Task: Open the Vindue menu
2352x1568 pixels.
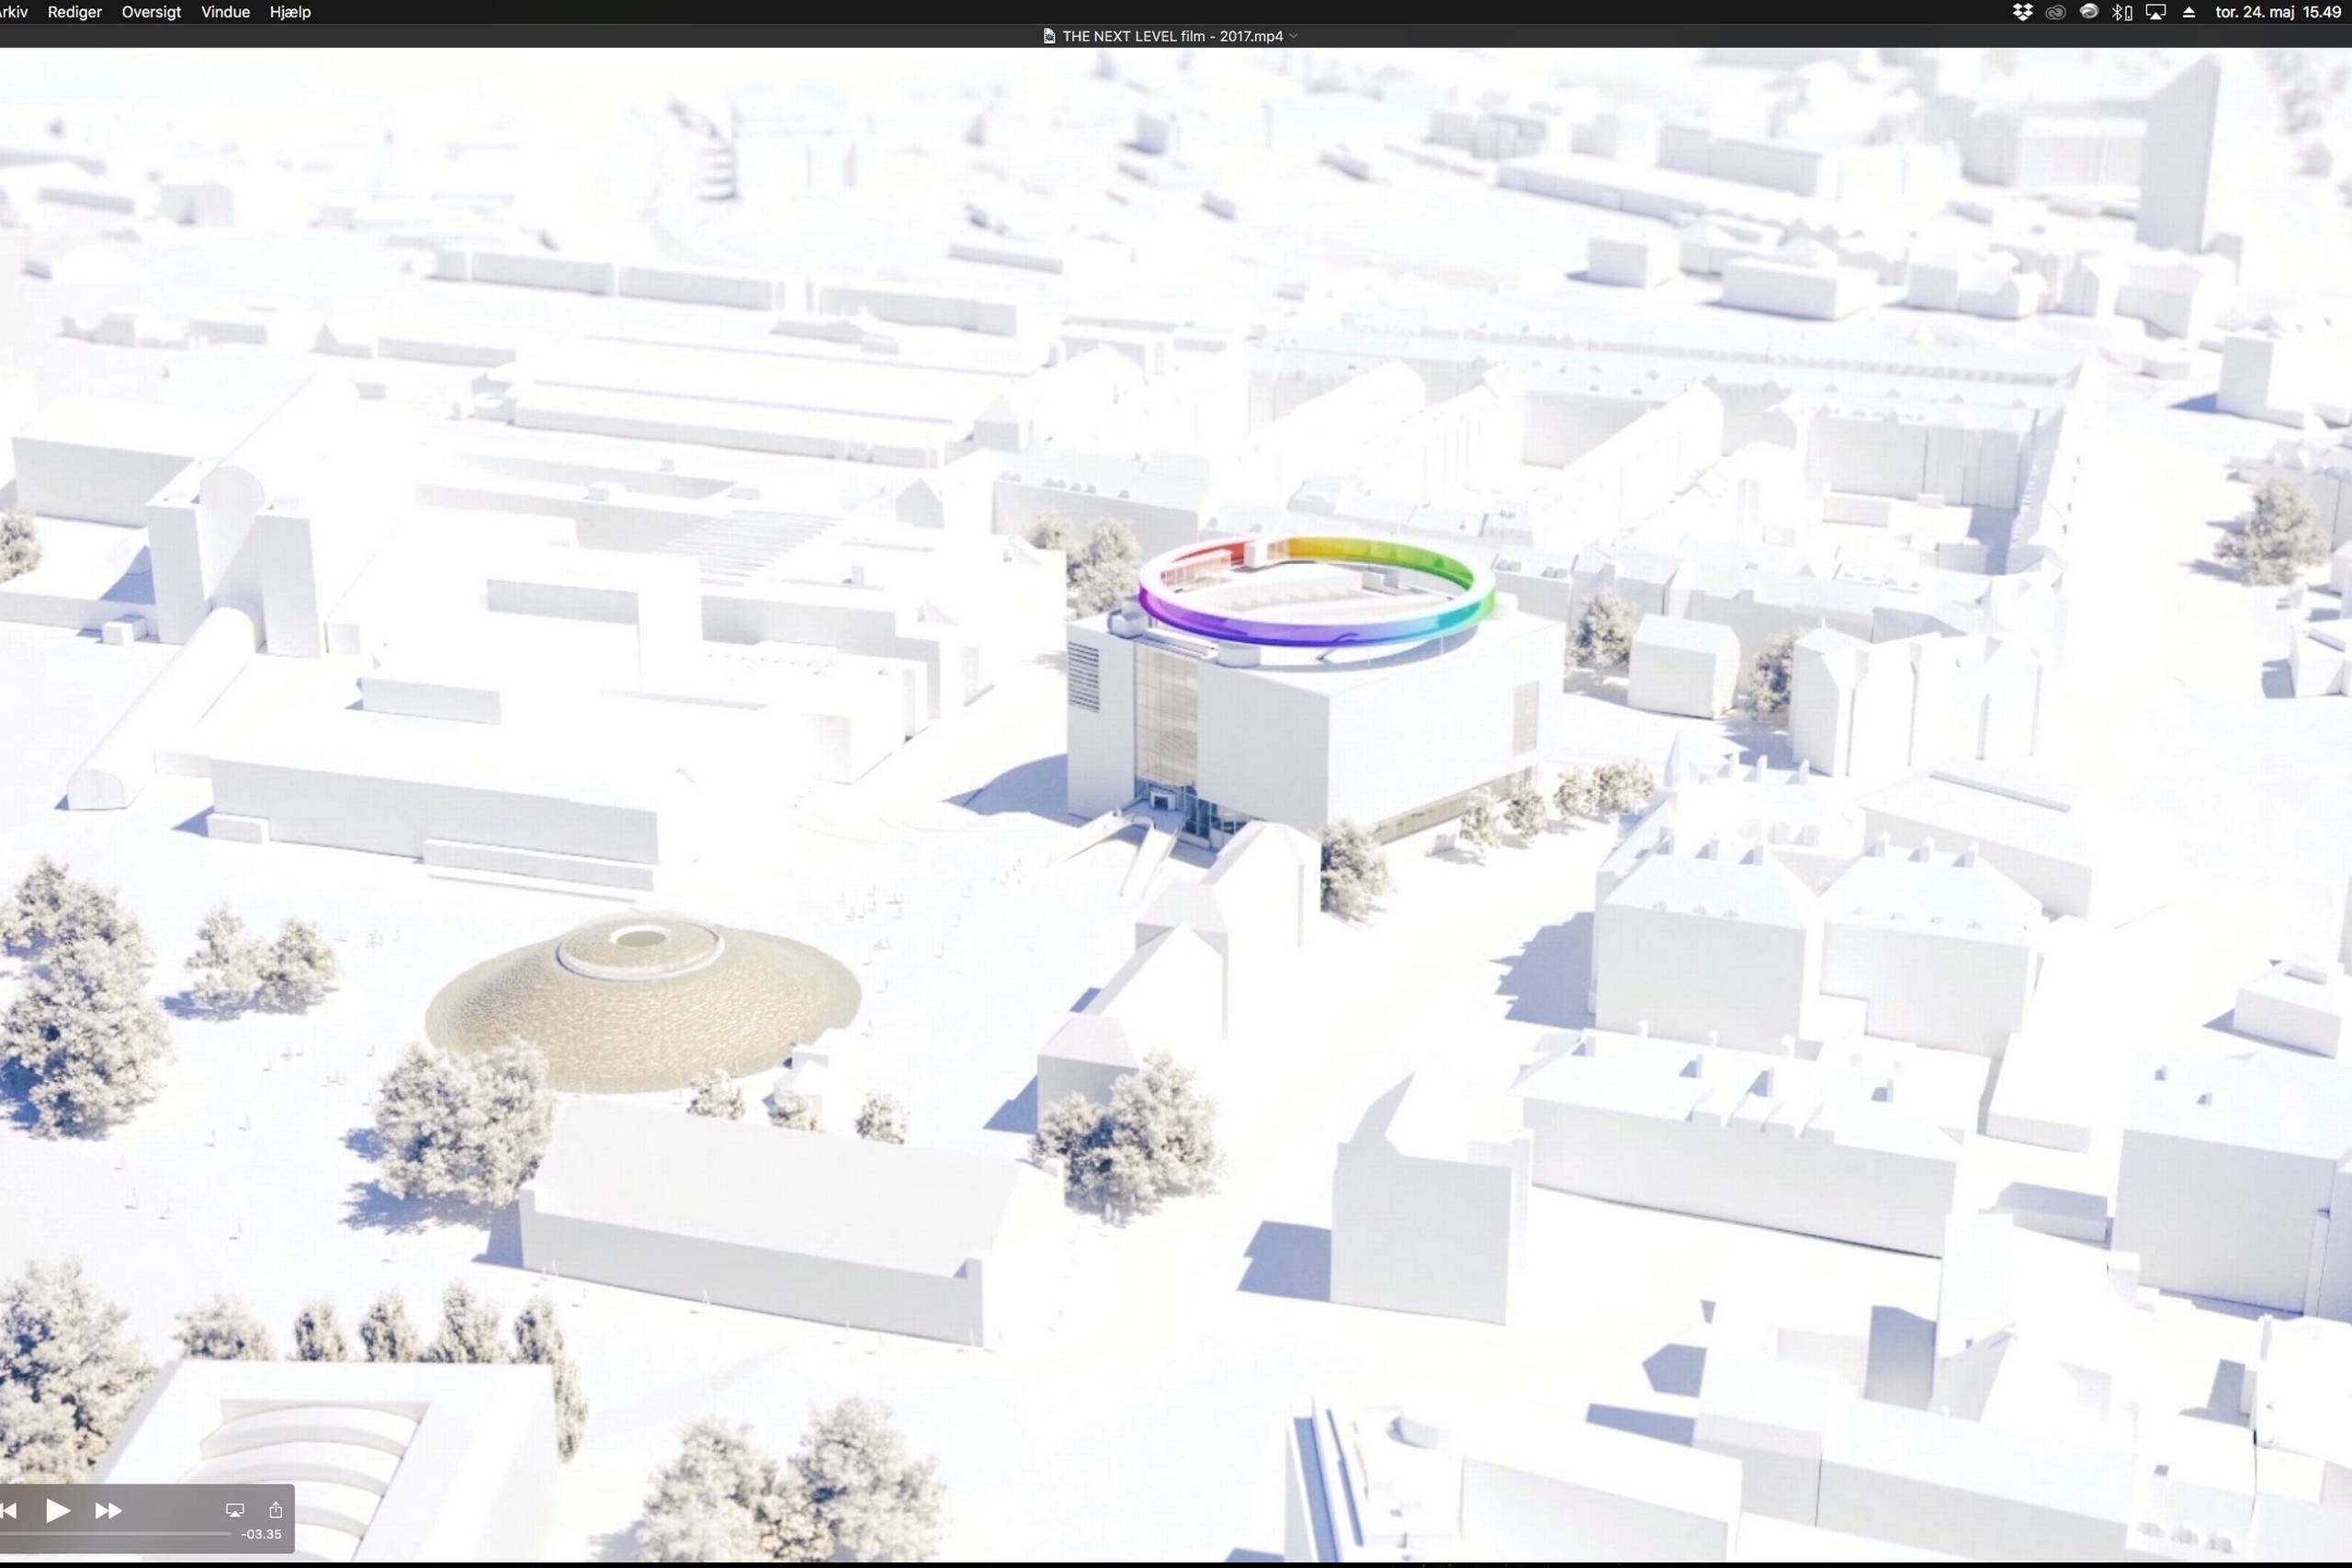Action: point(225,12)
